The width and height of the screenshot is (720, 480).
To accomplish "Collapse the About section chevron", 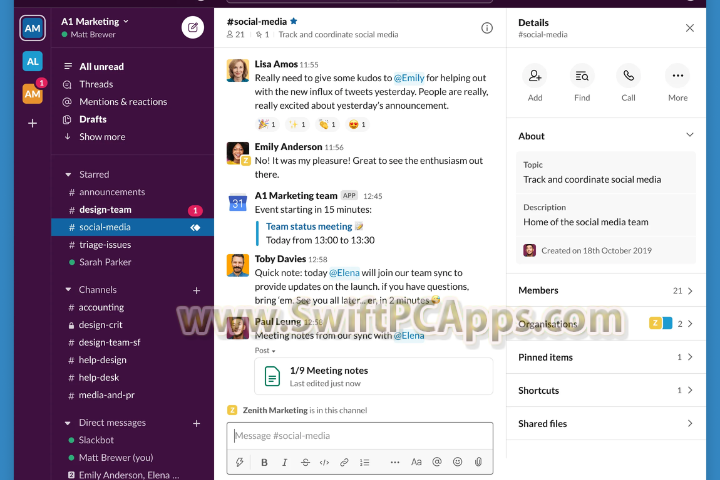I will tap(690, 135).
